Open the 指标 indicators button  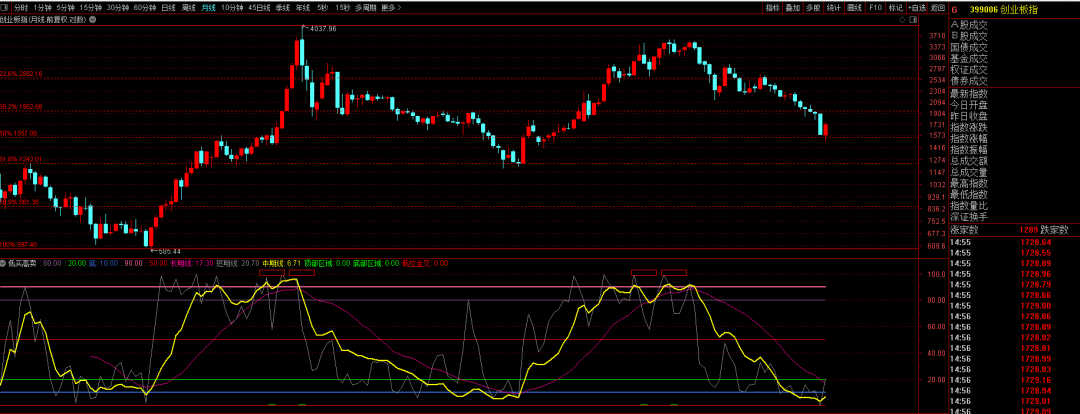tap(772, 7)
